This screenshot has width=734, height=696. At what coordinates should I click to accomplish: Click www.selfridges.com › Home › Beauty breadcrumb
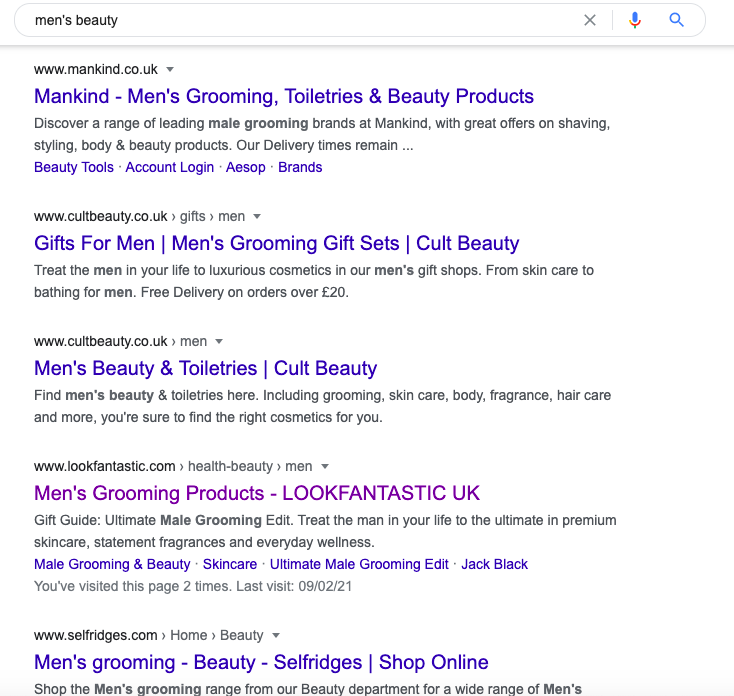pos(149,635)
